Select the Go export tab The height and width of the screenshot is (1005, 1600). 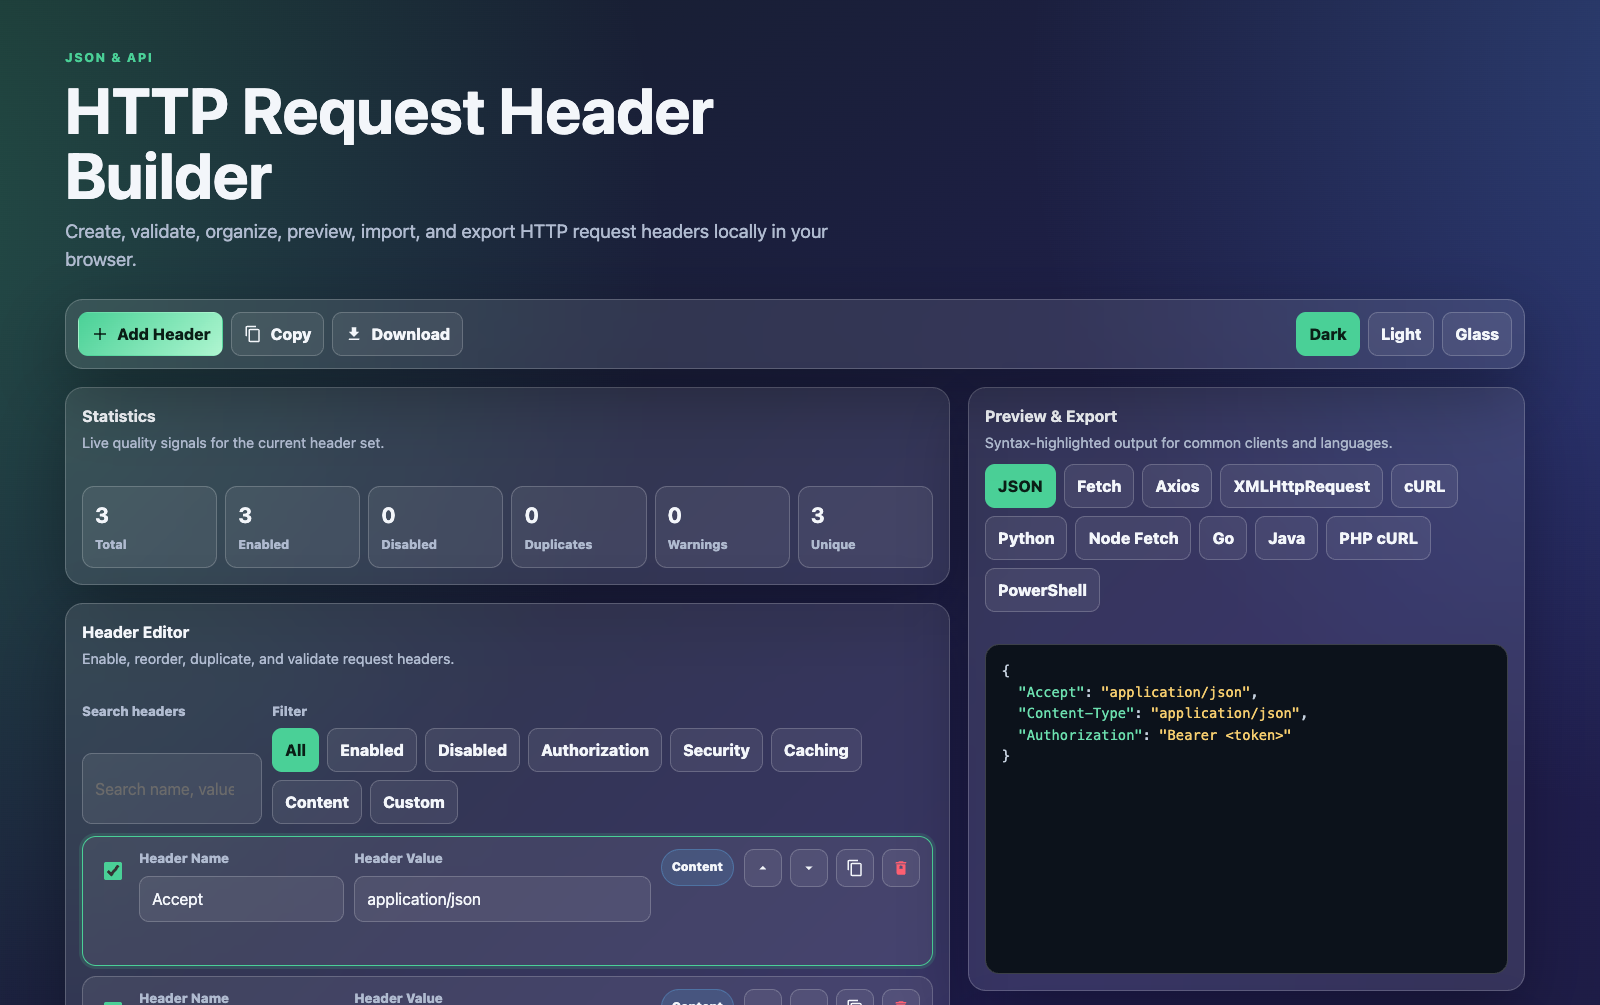coord(1223,538)
